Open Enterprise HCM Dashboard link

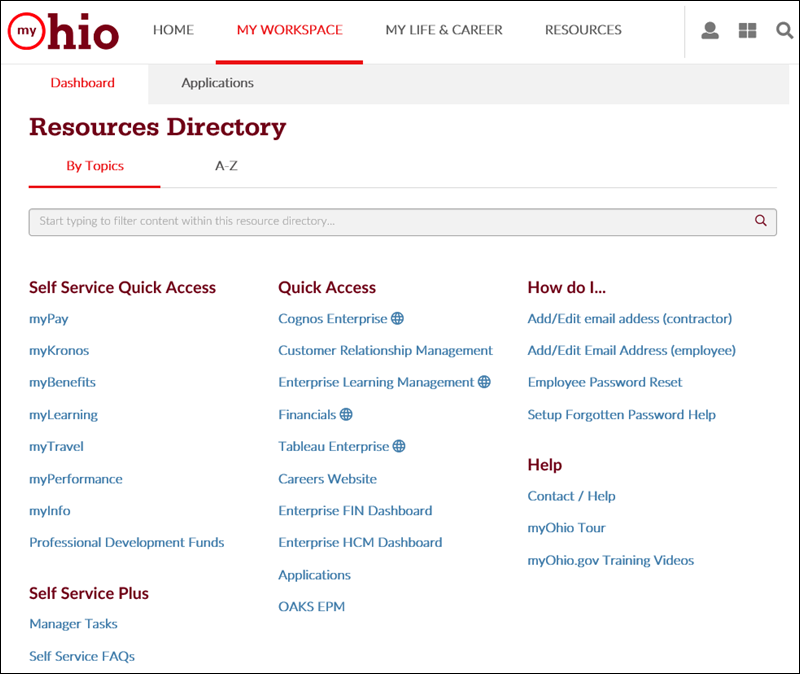(360, 542)
